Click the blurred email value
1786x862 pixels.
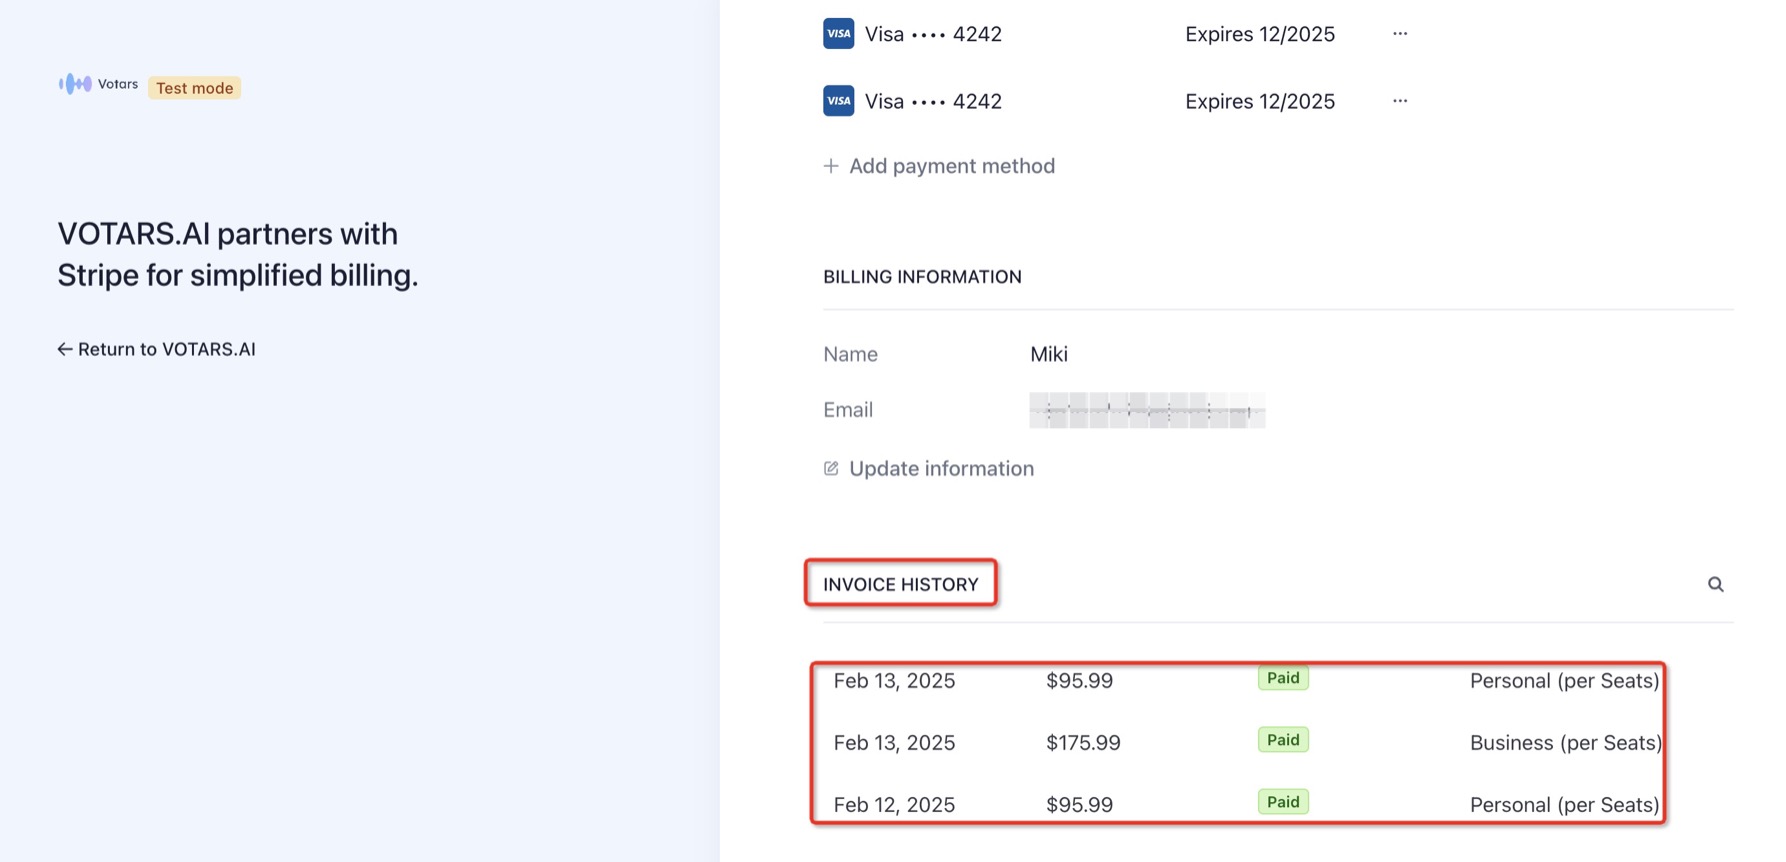pyautogui.click(x=1147, y=410)
